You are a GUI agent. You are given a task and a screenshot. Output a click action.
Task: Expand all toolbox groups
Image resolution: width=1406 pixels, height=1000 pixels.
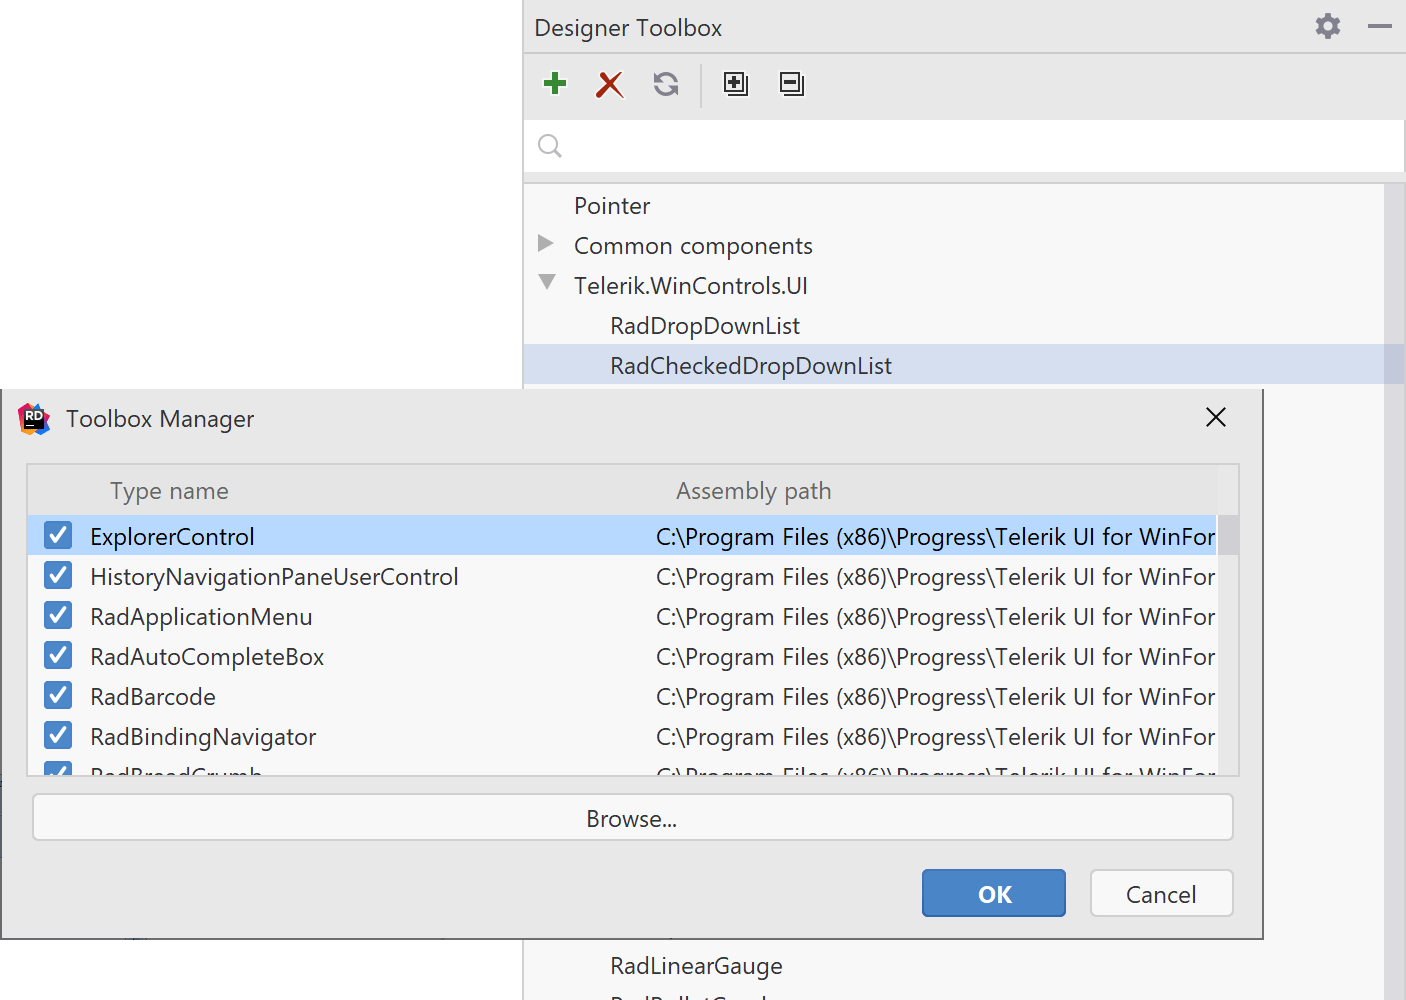click(736, 84)
